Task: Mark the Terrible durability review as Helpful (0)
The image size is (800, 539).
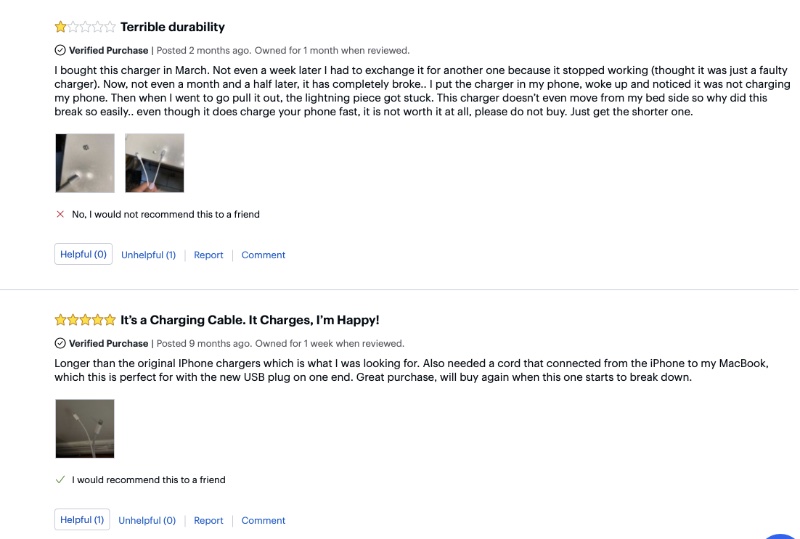Action: (83, 254)
